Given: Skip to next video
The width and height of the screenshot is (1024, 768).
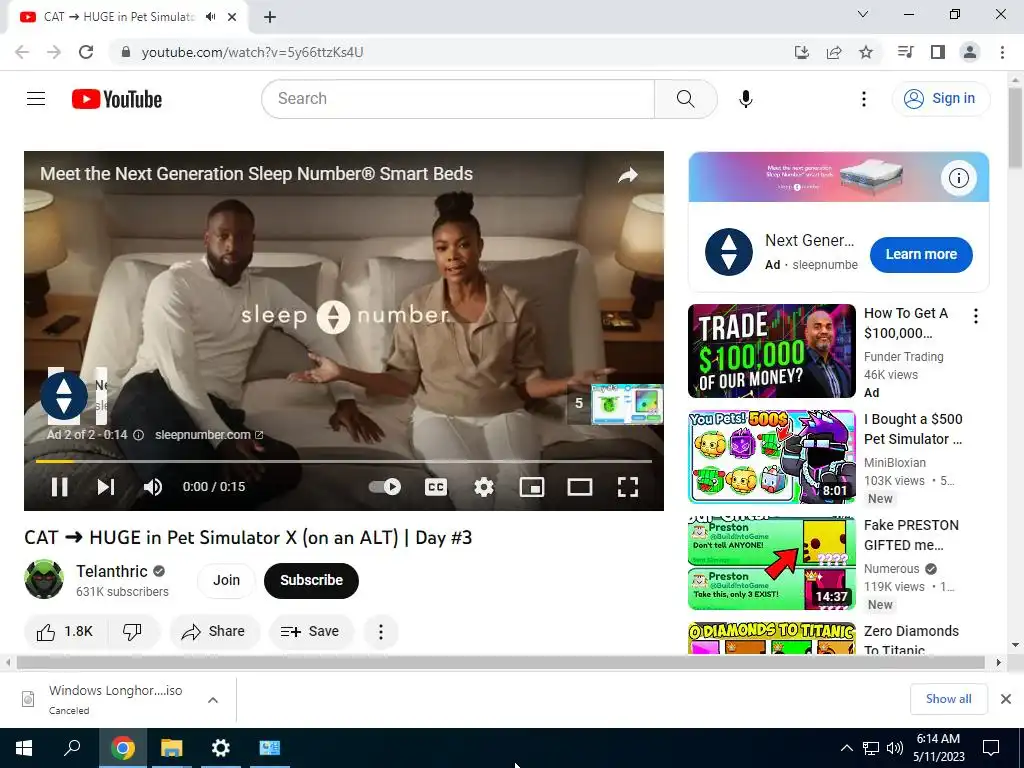Looking at the screenshot, I should pyautogui.click(x=106, y=487).
